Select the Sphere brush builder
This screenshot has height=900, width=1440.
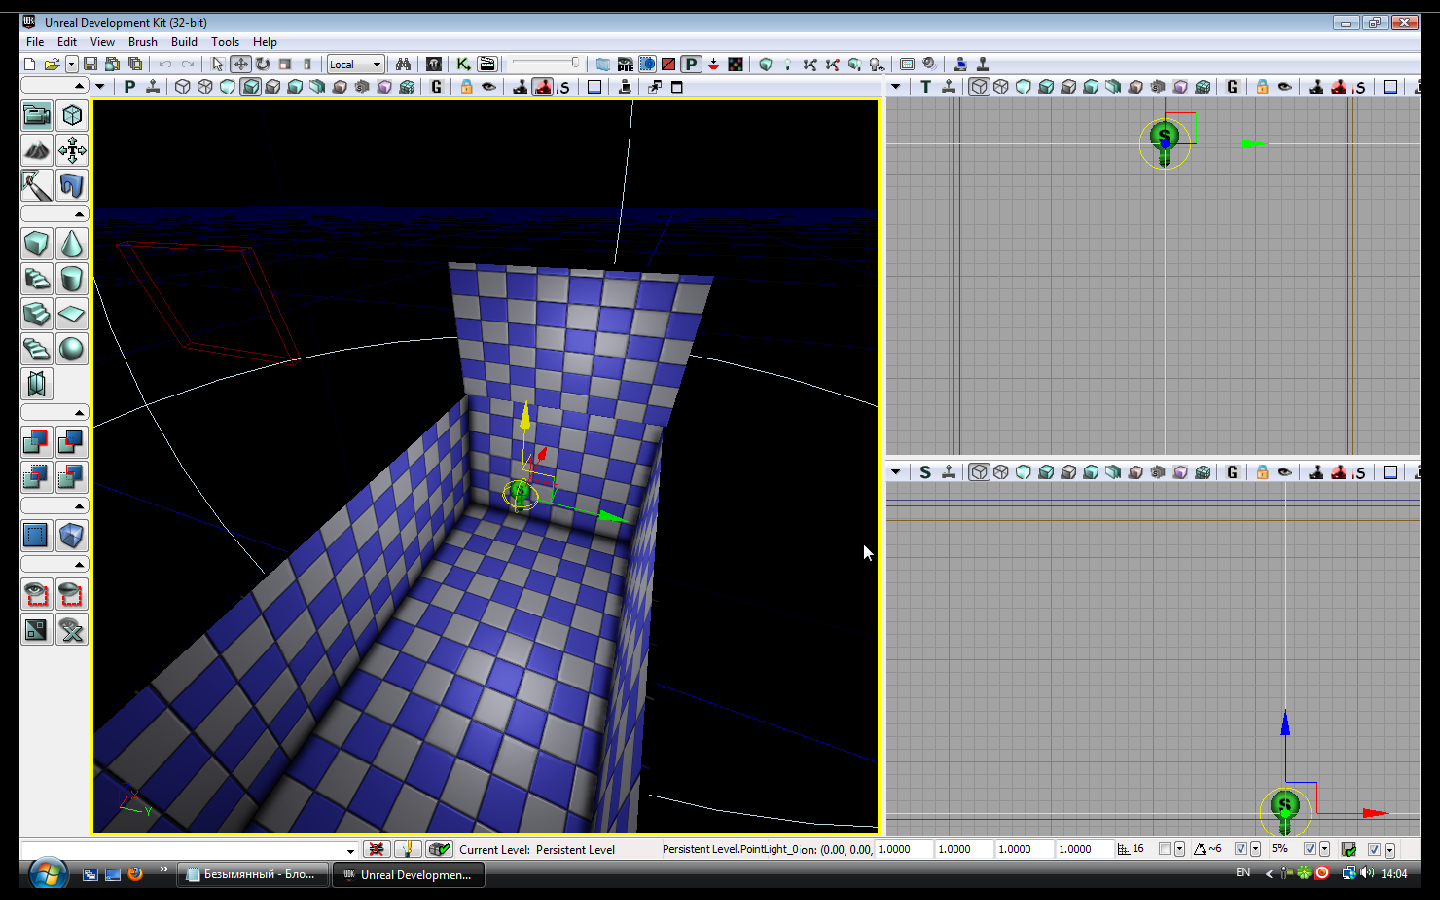[72, 349]
